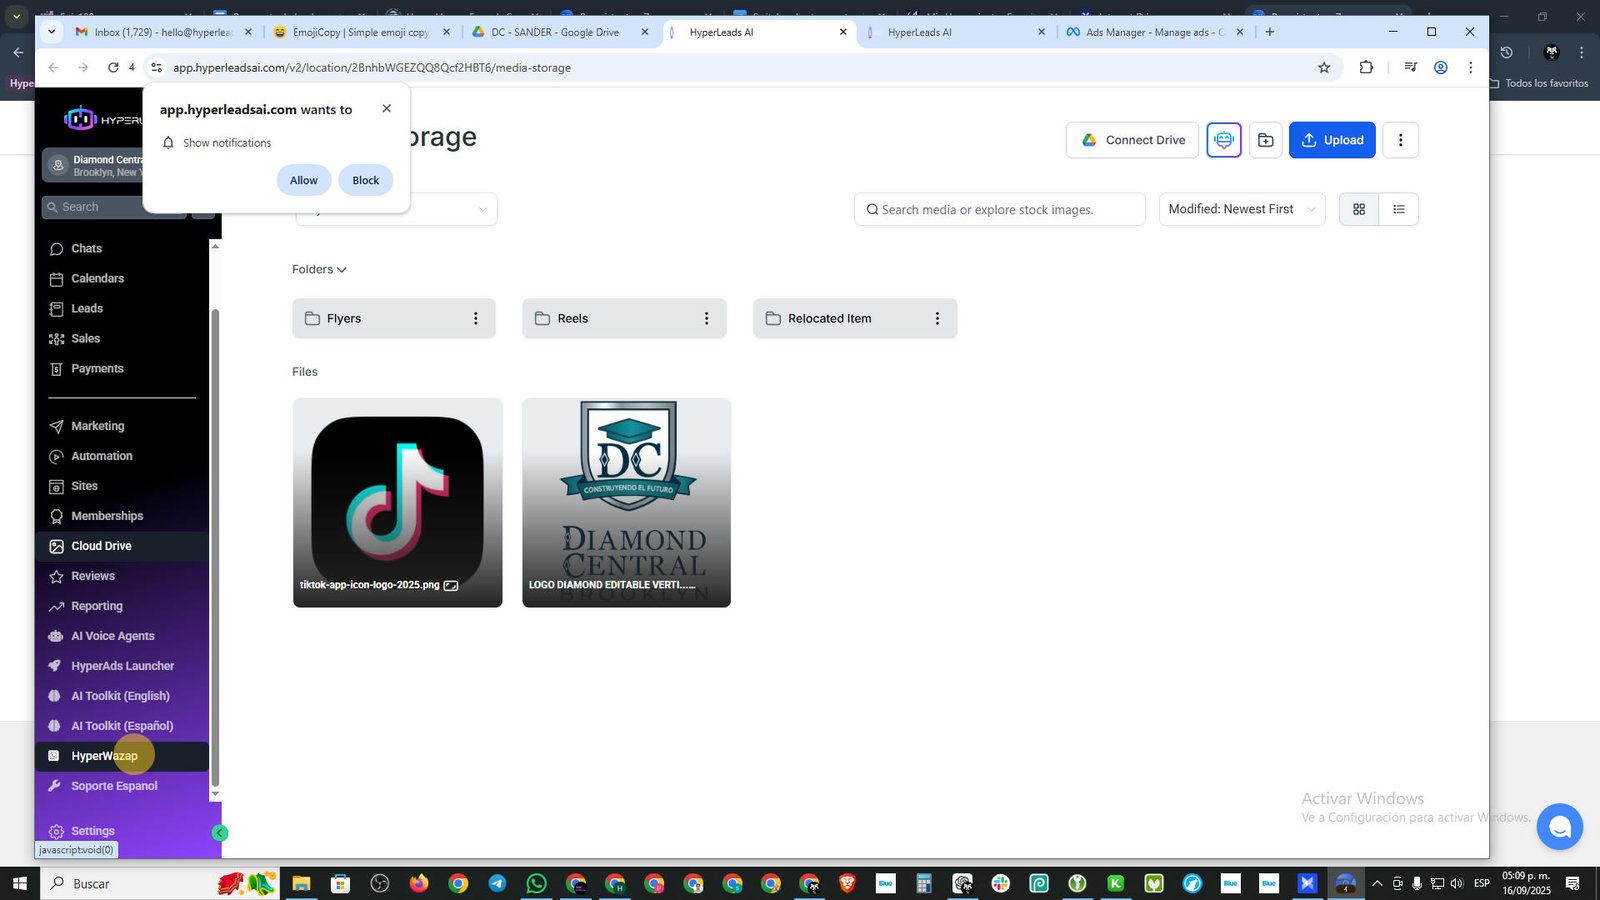The image size is (1600, 900).
Task: Switch to grid view layout
Action: [1359, 209]
